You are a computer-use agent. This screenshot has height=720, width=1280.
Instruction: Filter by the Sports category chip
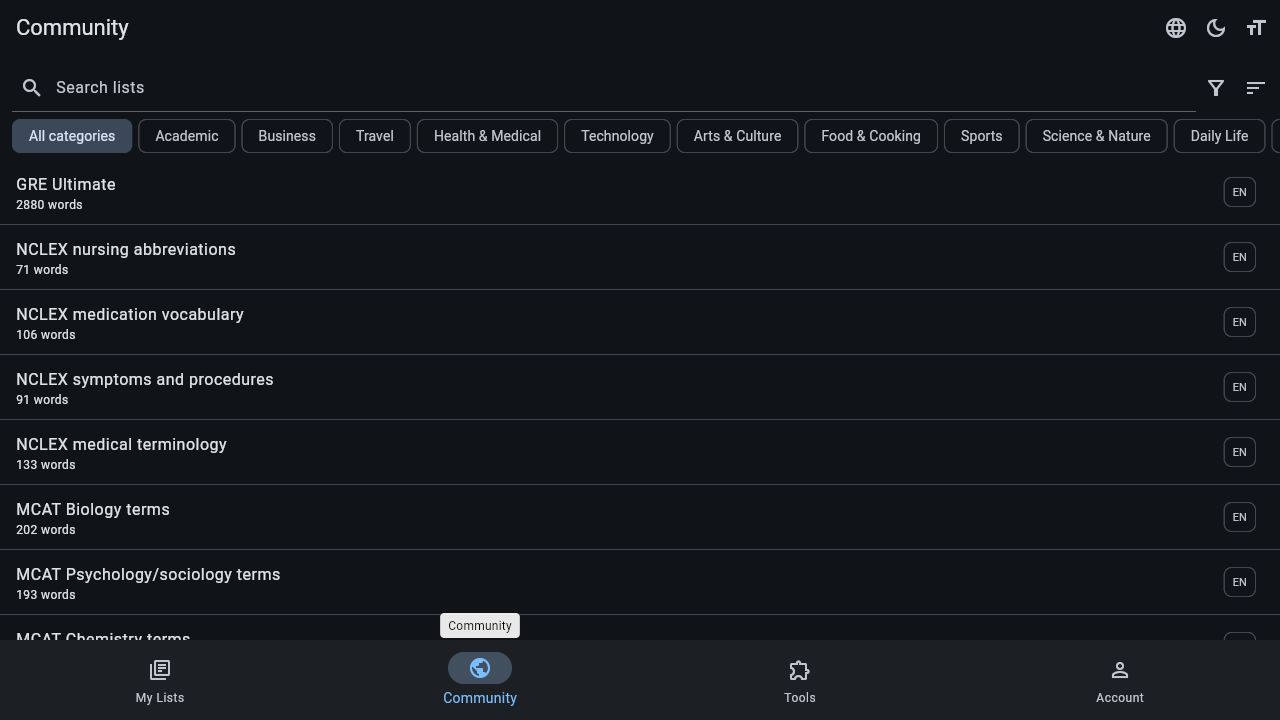(981, 136)
